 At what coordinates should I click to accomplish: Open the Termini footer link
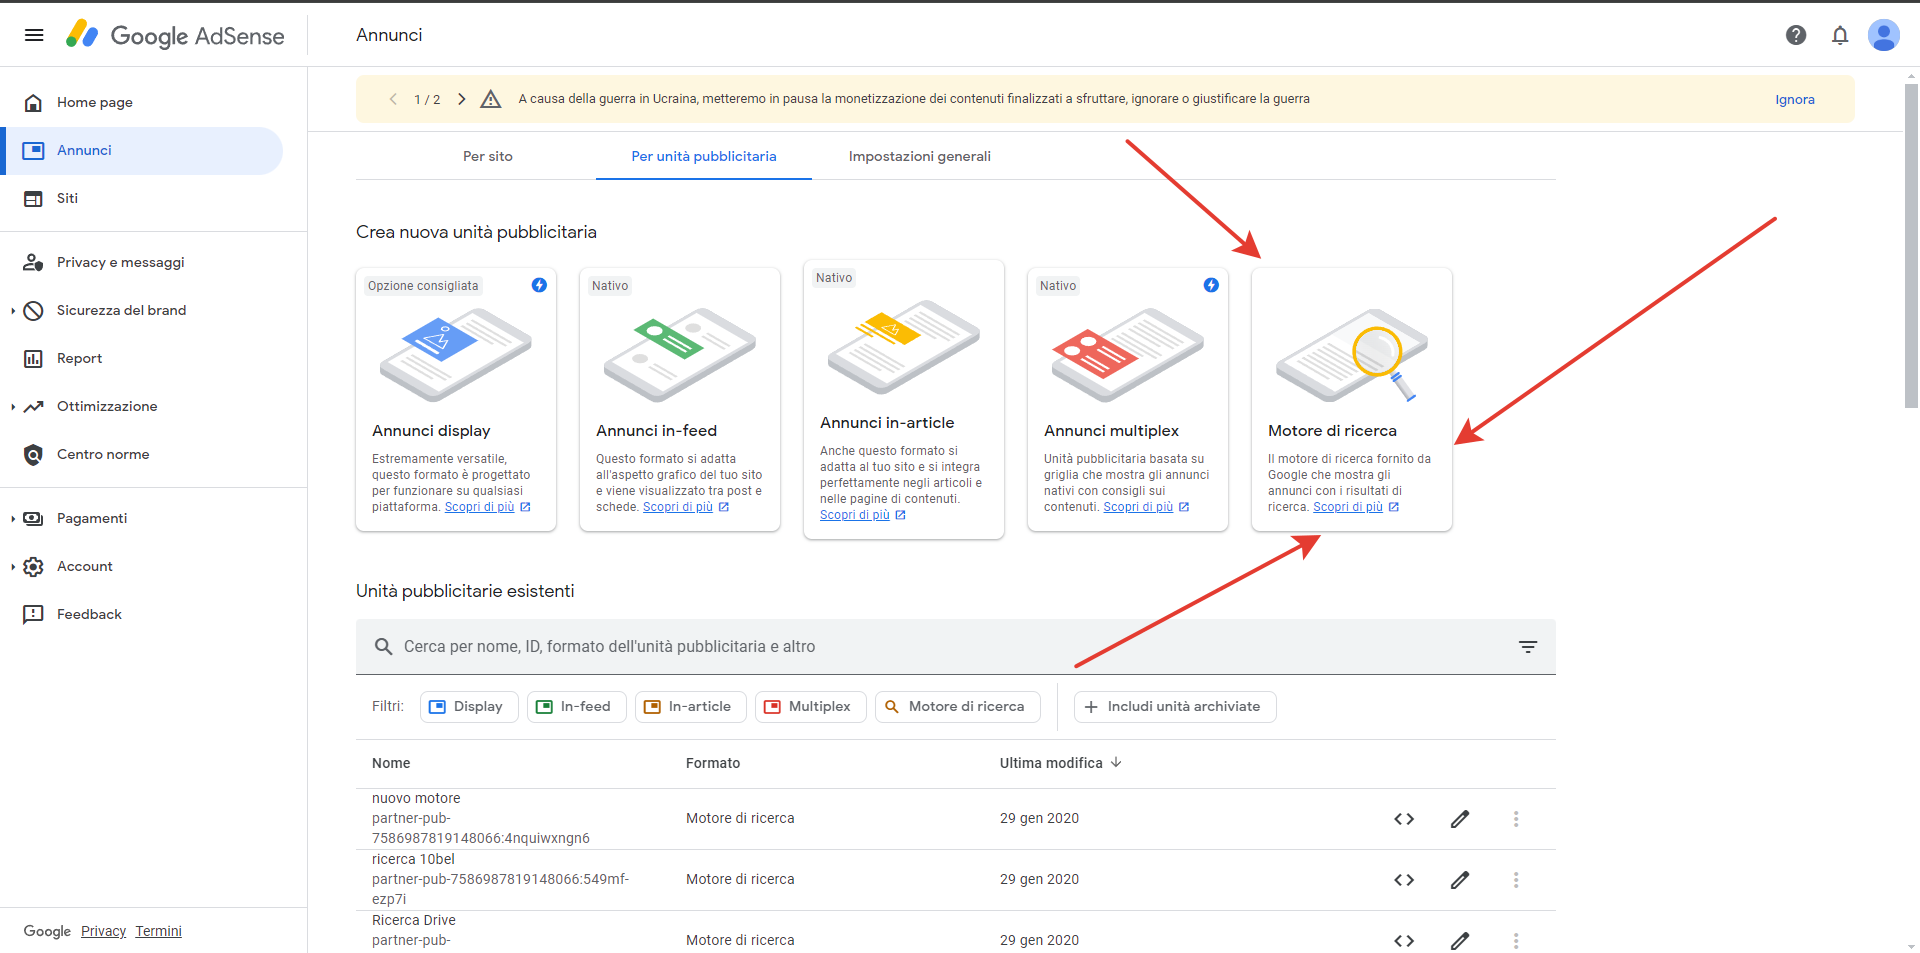159,931
